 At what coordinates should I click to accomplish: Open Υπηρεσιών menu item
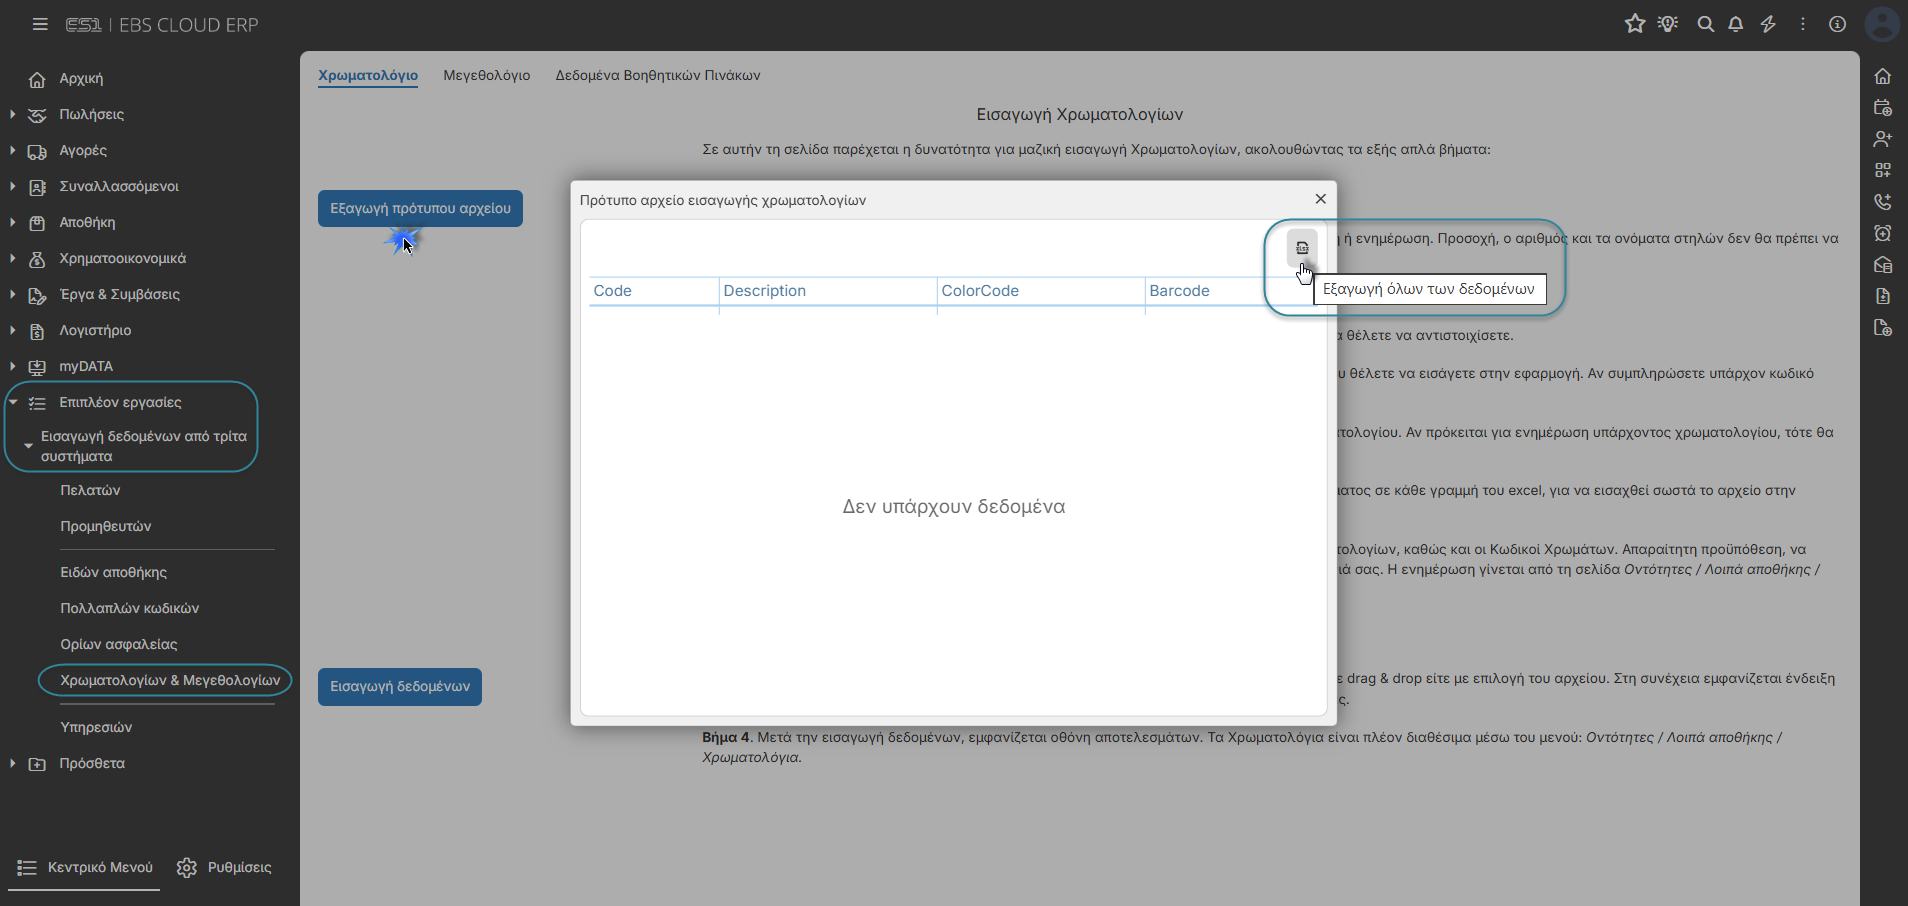pyautogui.click(x=96, y=728)
